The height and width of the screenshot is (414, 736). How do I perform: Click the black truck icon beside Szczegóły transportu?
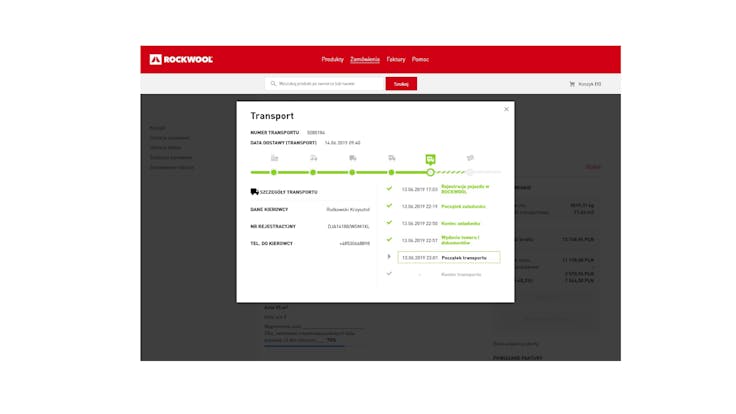click(254, 192)
